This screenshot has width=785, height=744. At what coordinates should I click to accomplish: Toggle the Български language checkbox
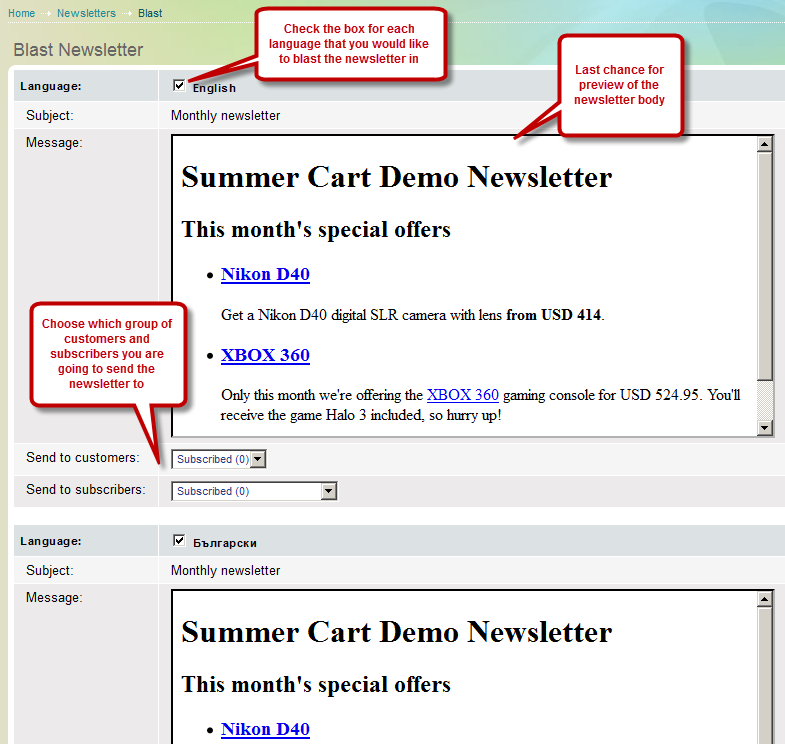tap(179, 541)
